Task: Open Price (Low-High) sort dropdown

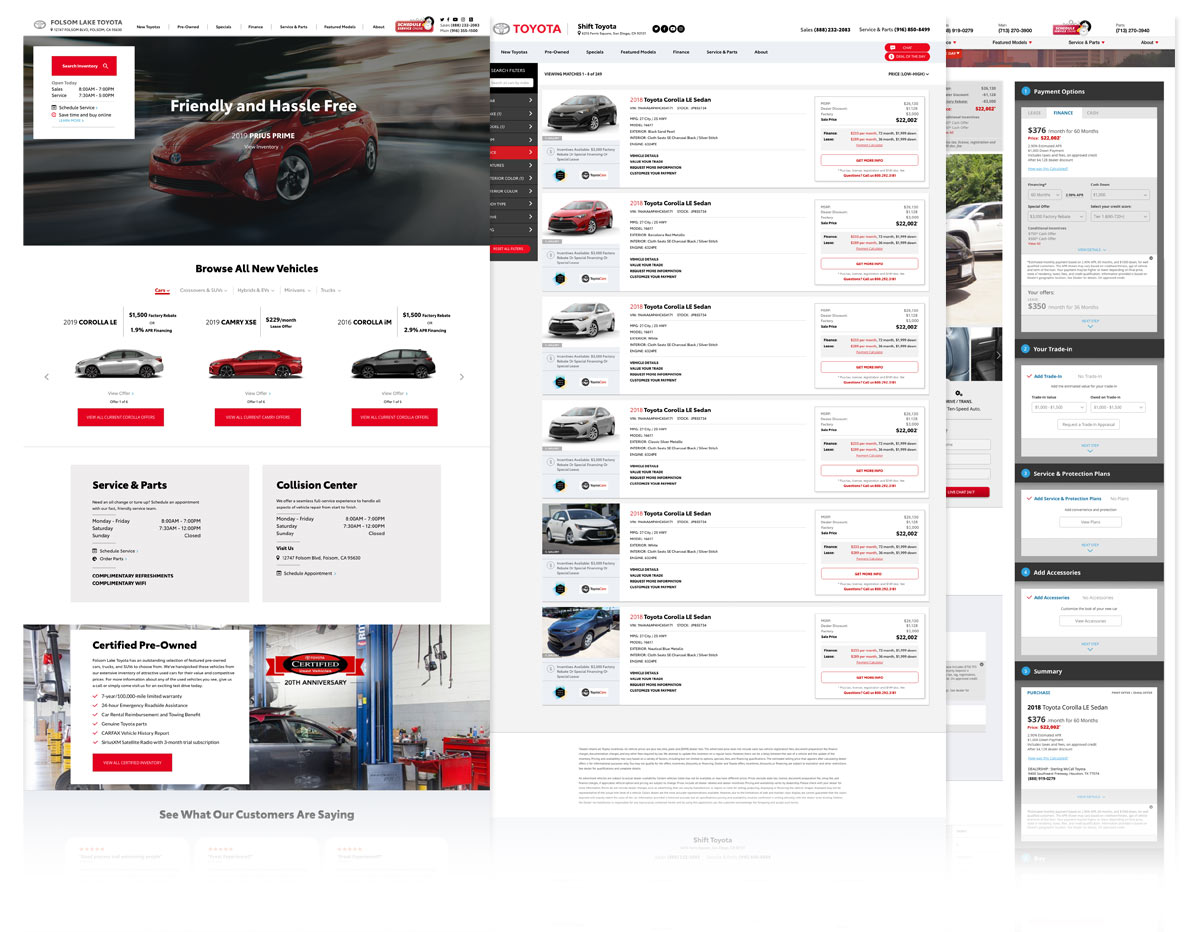Action: (x=908, y=74)
